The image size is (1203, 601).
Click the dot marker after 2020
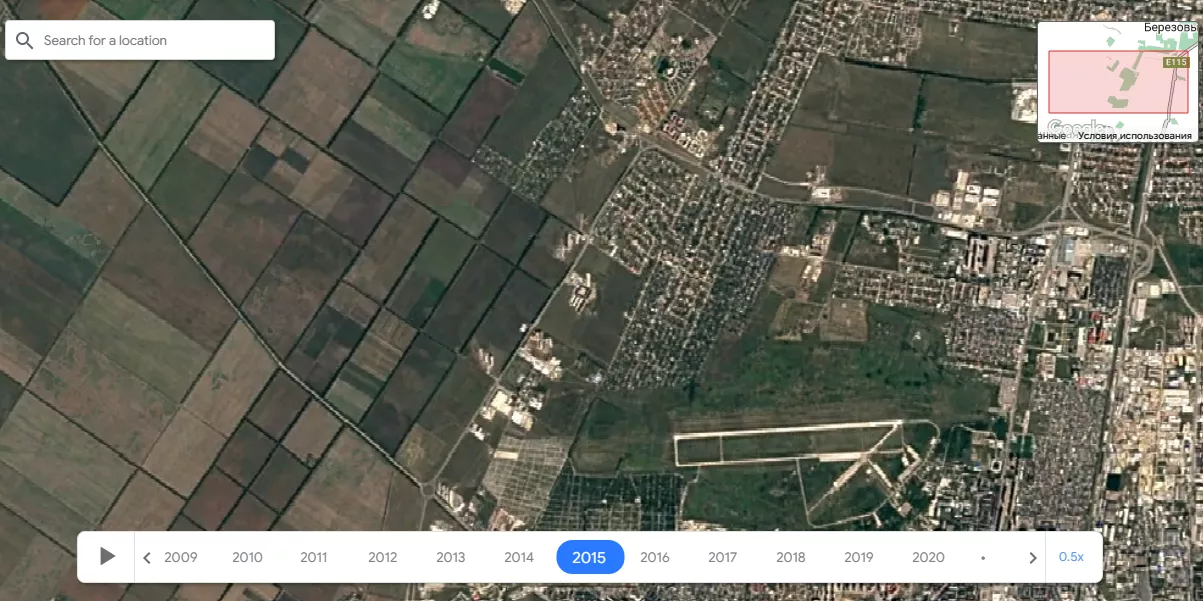pos(983,558)
